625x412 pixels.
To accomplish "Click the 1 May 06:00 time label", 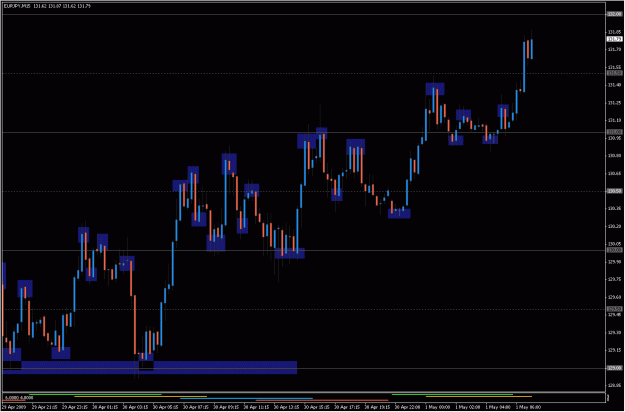I will 531,407.
